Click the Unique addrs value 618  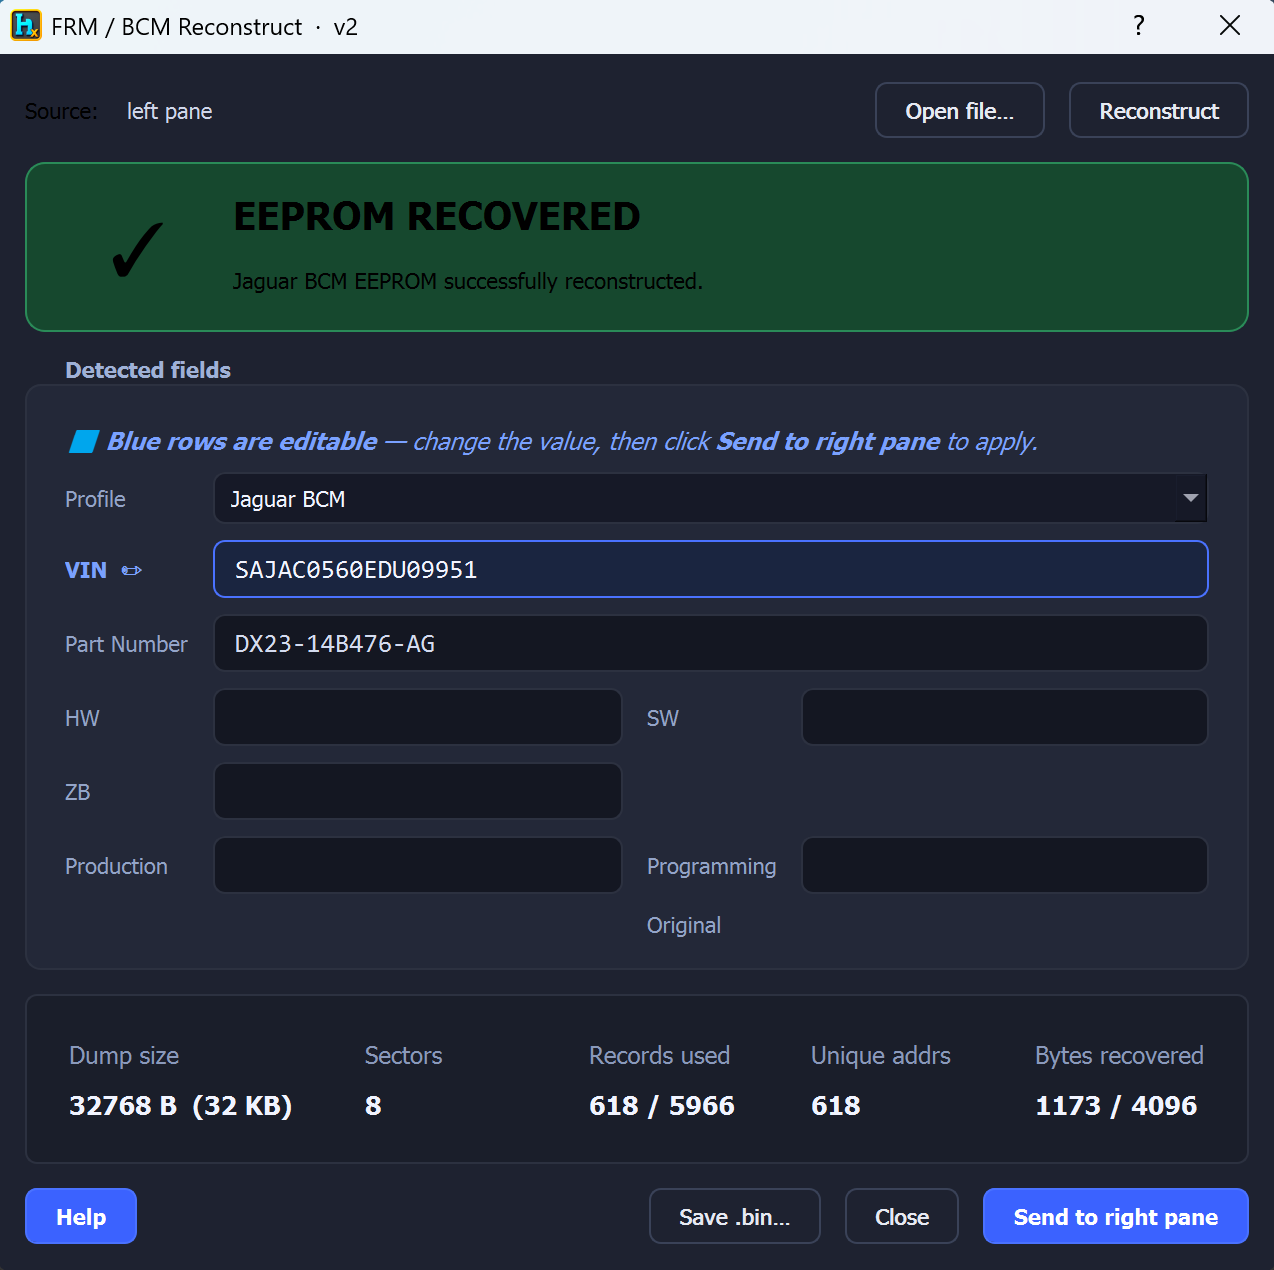click(x=836, y=1105)
